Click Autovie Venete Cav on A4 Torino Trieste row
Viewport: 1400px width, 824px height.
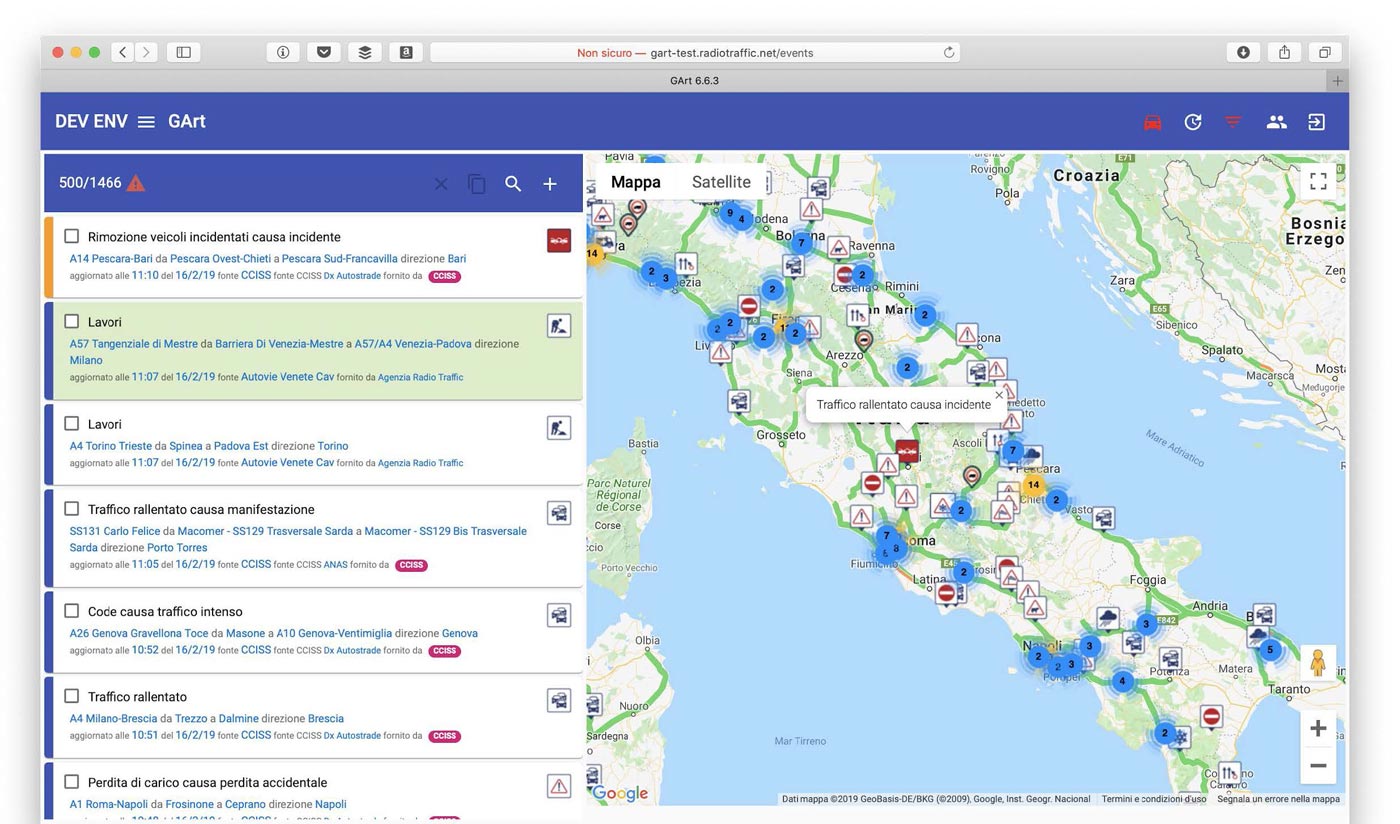tap(287, 463)
